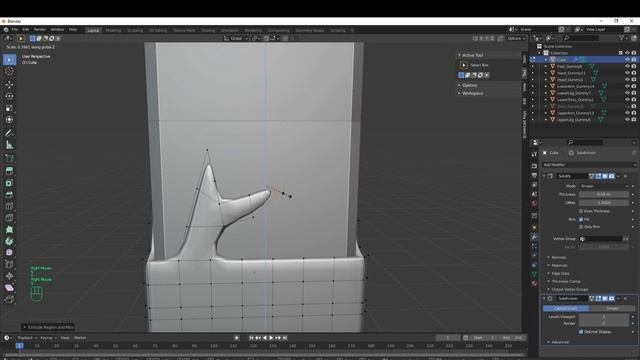Disable render for LowerArm_Dummy camera icon
Screen dimensions: 640x360
(x=634, y=86)
